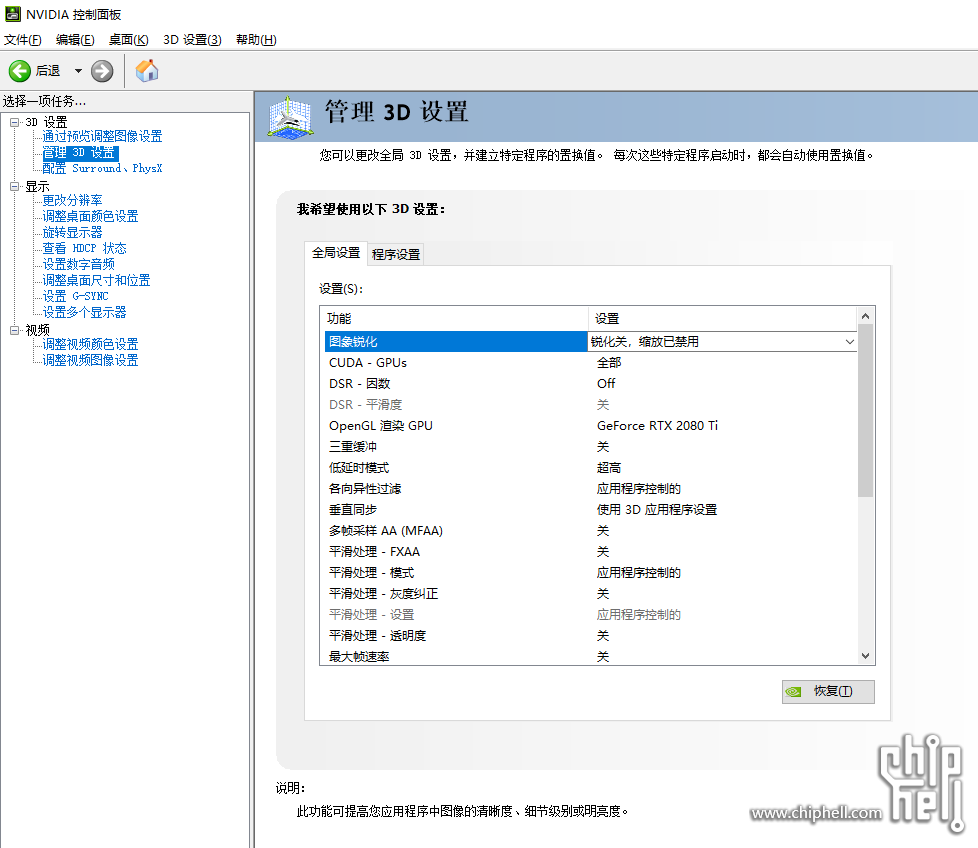Viewport: 978px width, 848px height.
Task: Collapse the 视频 tree node
Action: tap(14, 330)
